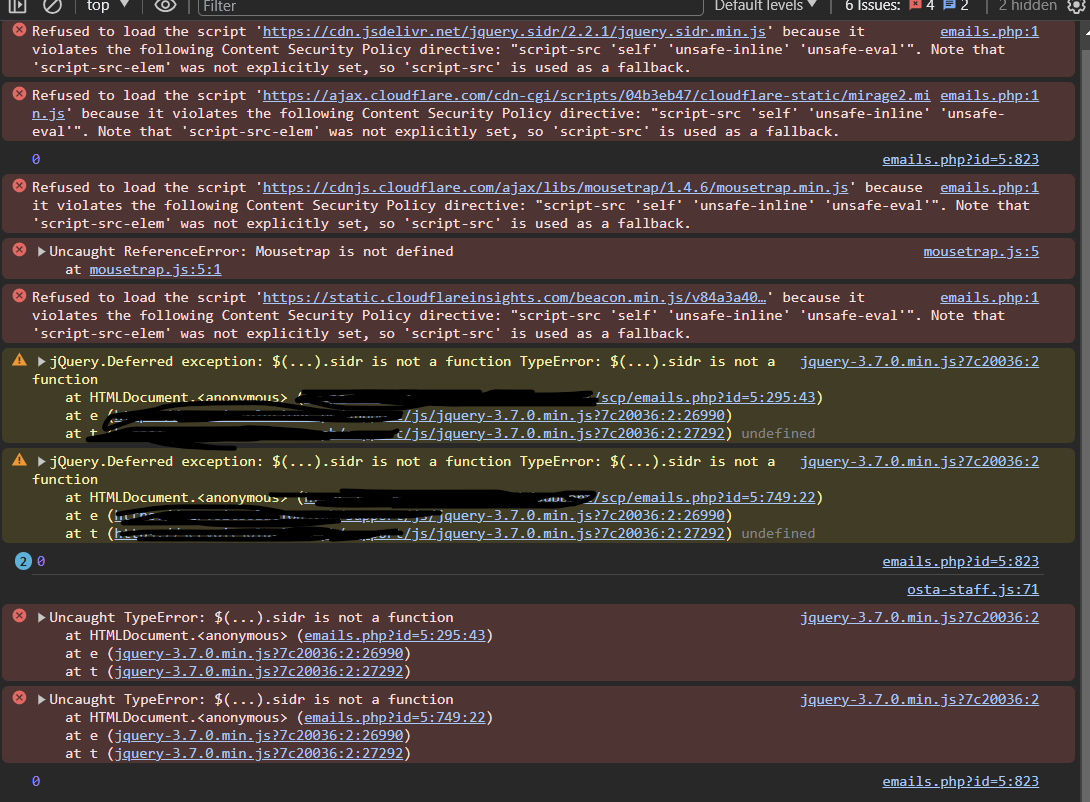Screen dimensions: 1090x802
Task: Clear the console output
Action: point(52,6)
